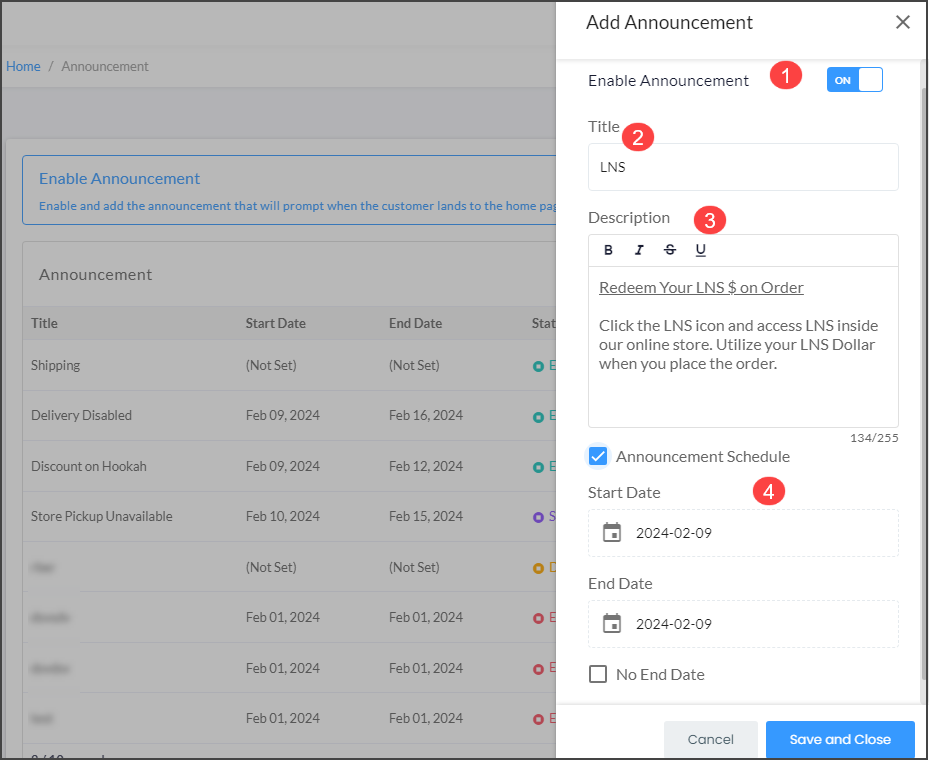Click the Enable Announcement banner heading

[119, 178]
